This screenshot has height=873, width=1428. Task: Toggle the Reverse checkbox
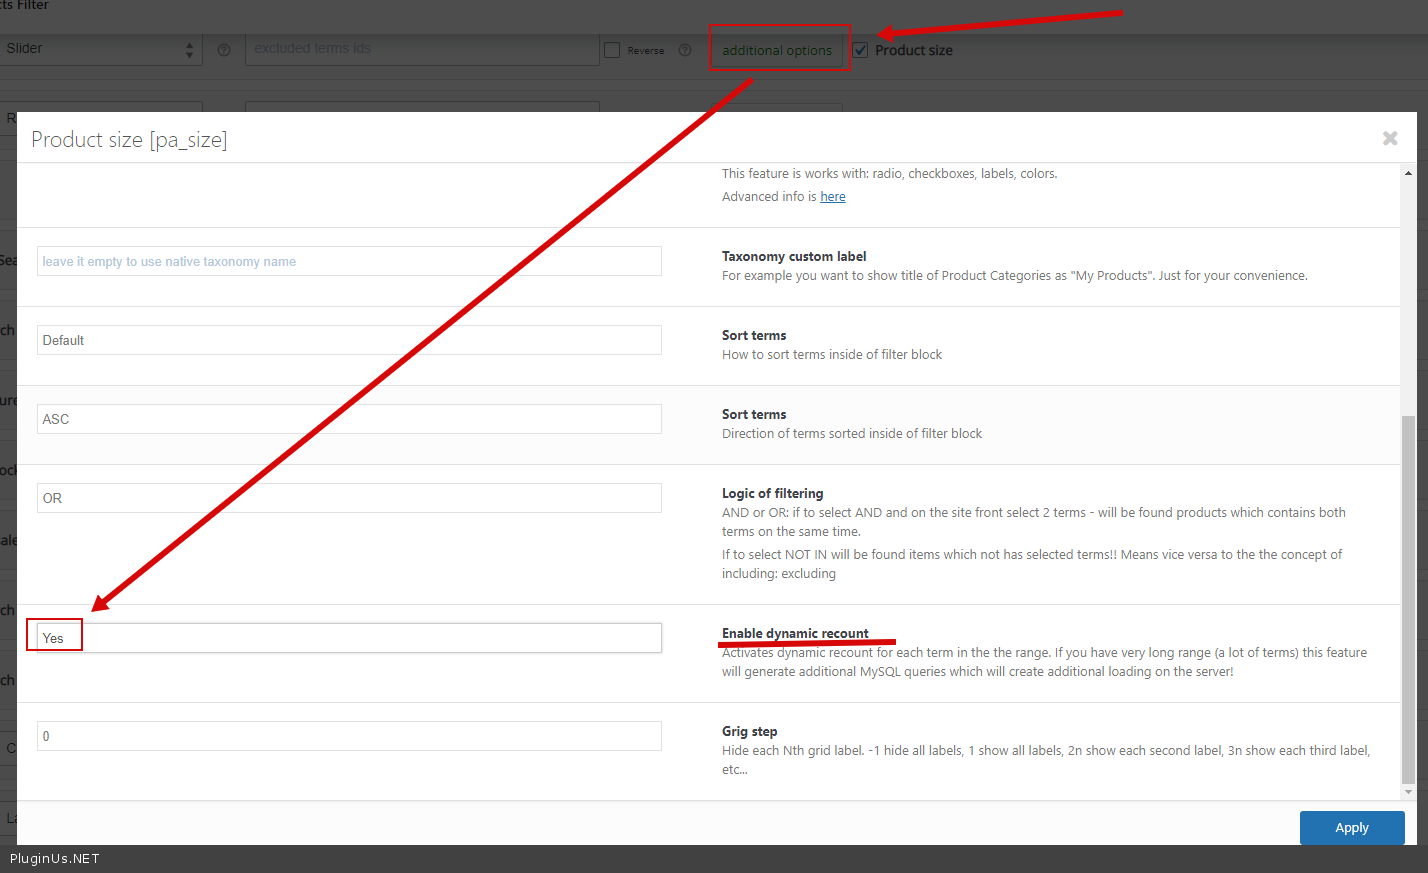point(613,50)
